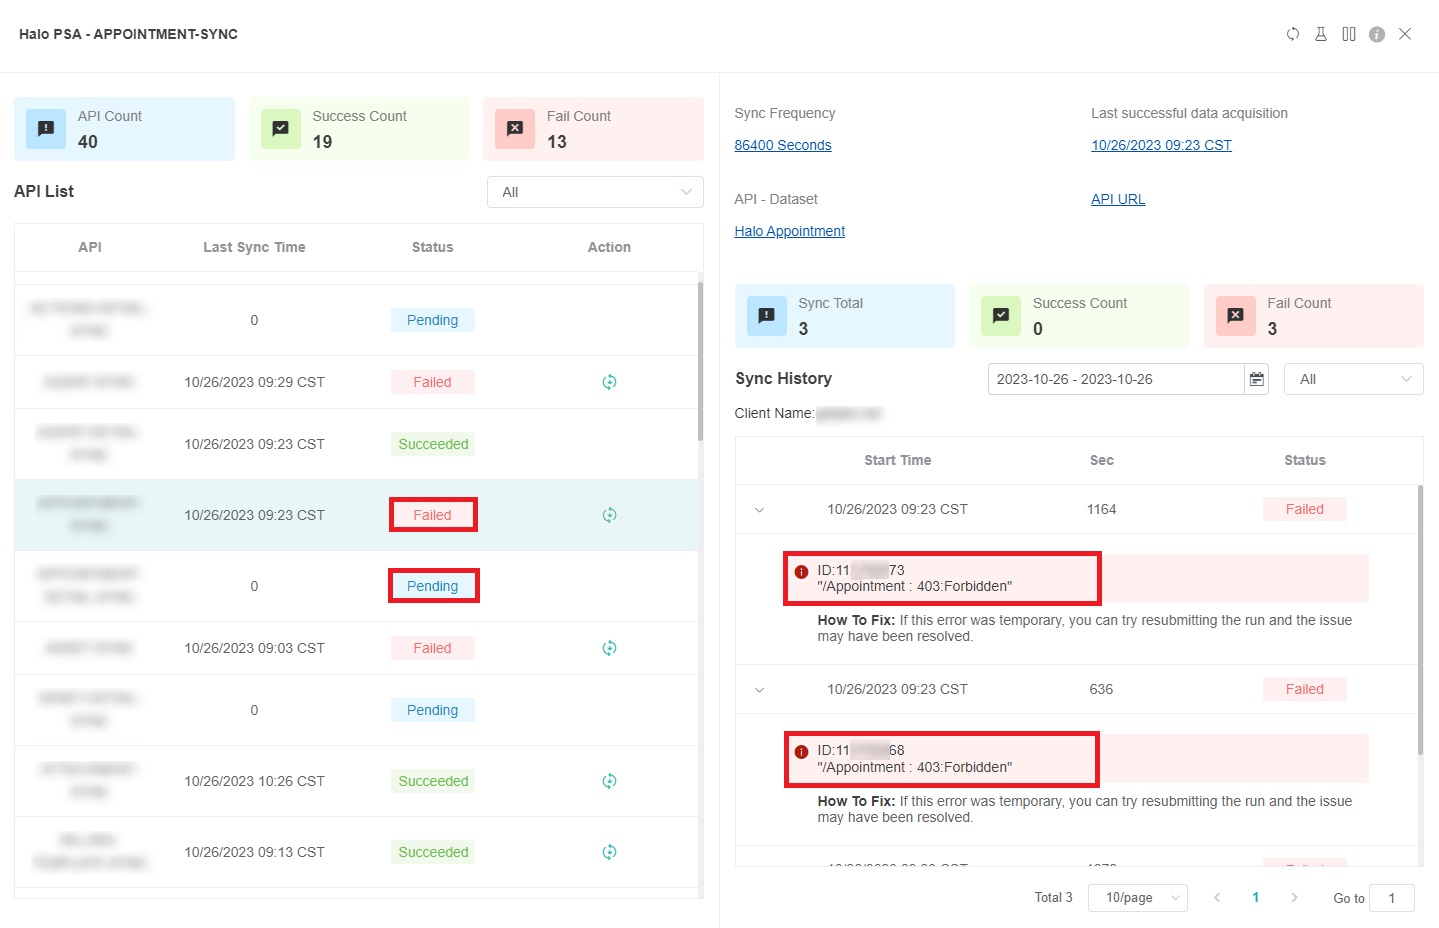1439x928 pixels.
Task: Resync the succeeded 10:26 CST API row
Action: point(609,781)
